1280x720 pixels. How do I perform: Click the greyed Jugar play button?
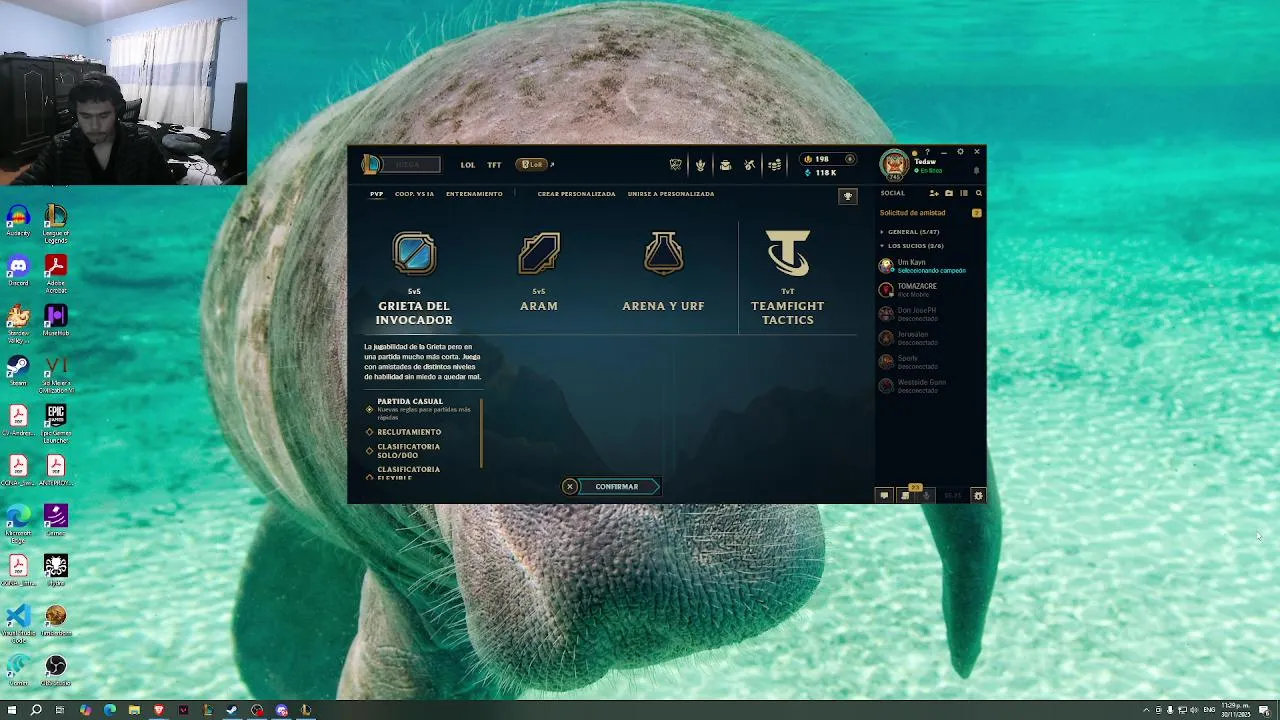point(412,164)
